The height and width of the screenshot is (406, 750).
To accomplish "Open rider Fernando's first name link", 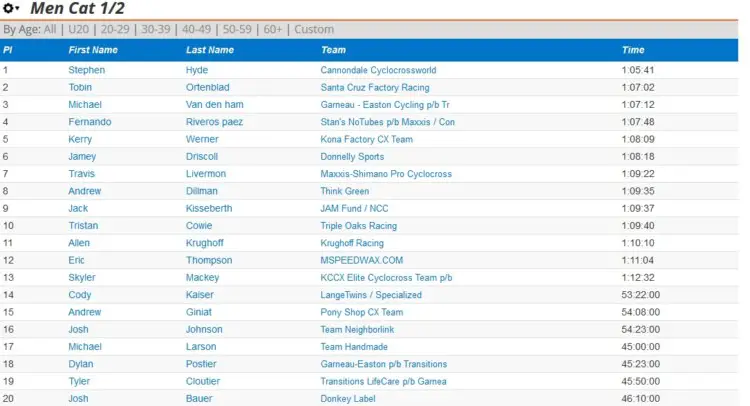I will pyautogui.click(x=89, y=121).
